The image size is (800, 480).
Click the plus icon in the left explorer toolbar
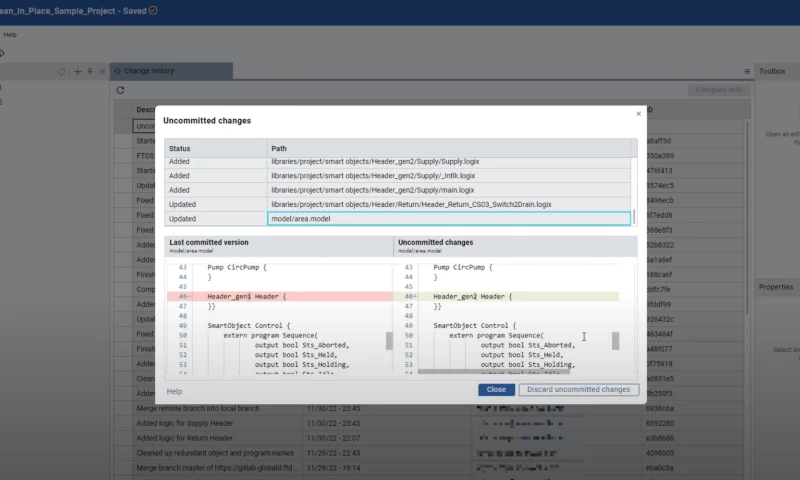pos(78,72)
